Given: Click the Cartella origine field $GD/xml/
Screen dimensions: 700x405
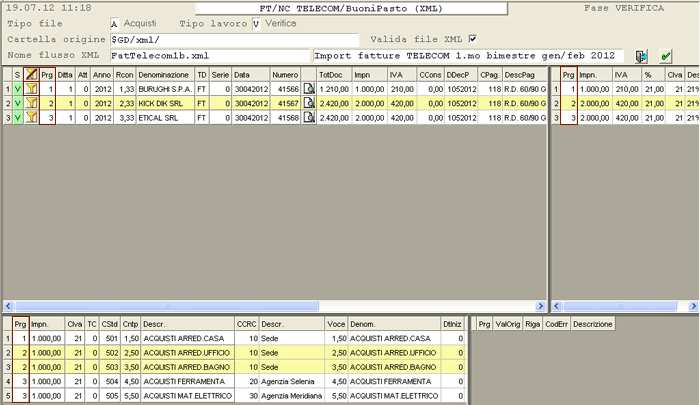Looking at the screenshot, I should pos(234,40).
